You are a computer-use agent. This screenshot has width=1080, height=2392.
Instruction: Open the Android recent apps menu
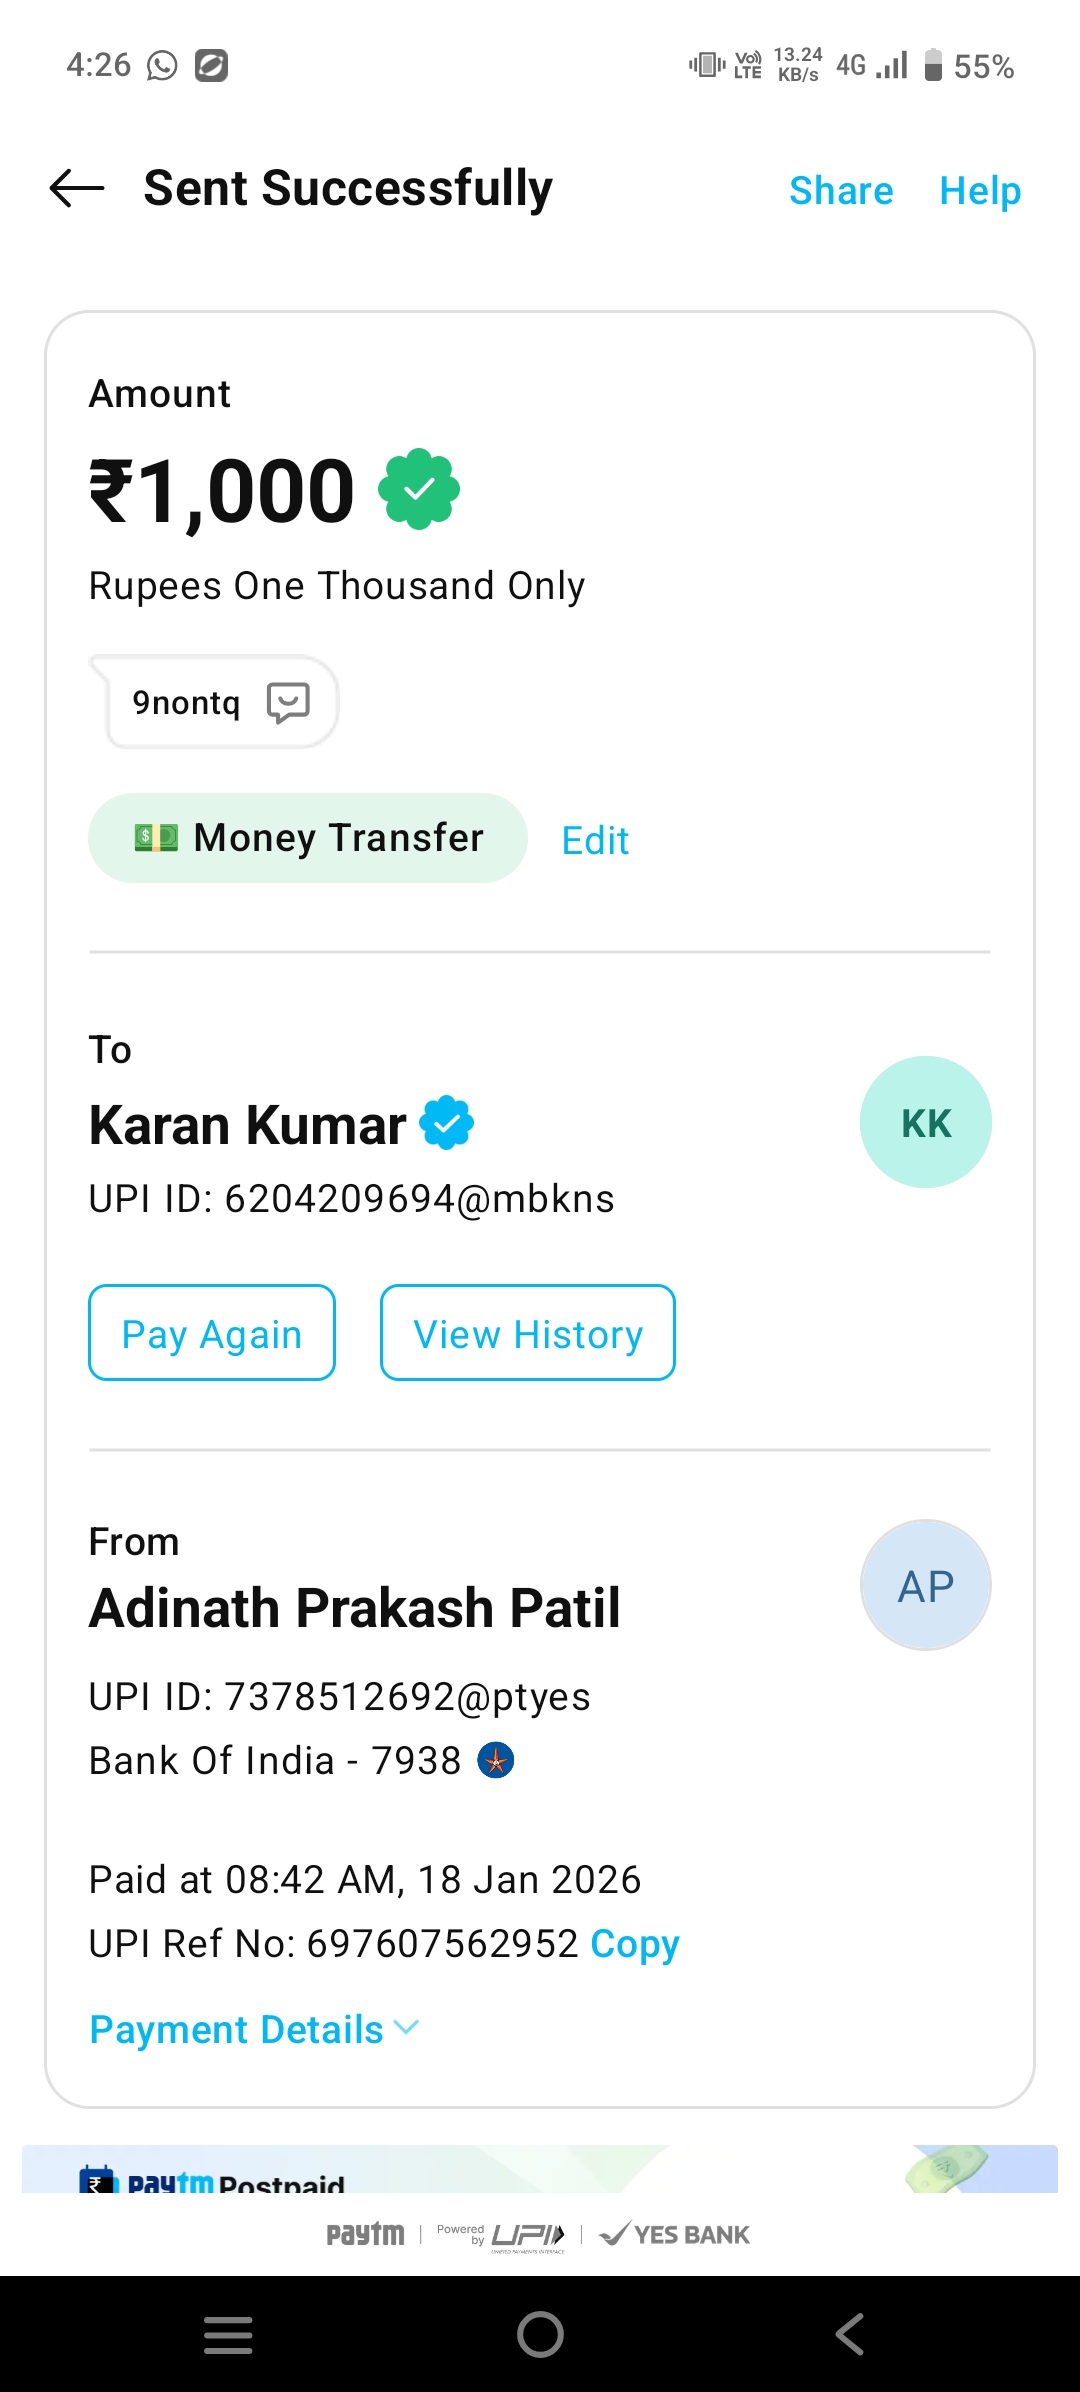point(228,2334)
